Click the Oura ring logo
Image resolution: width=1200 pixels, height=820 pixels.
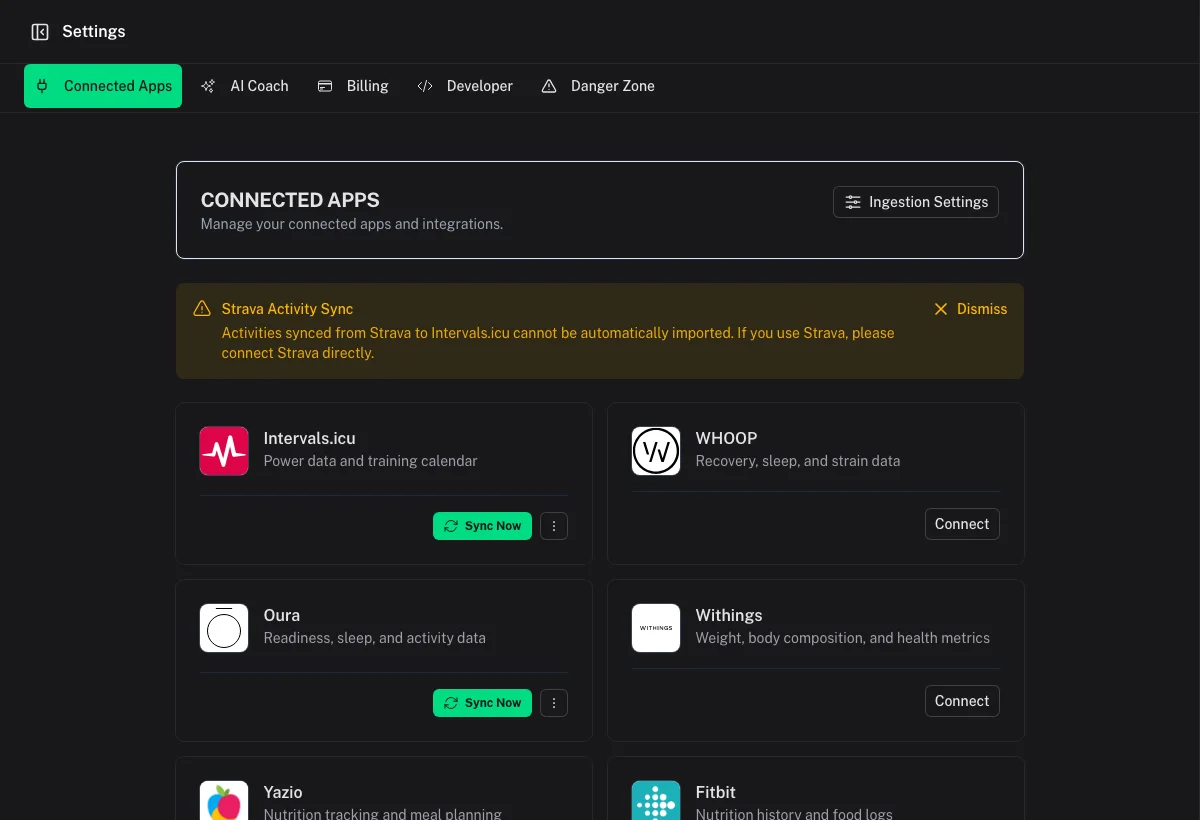click(x=224, y=628)
